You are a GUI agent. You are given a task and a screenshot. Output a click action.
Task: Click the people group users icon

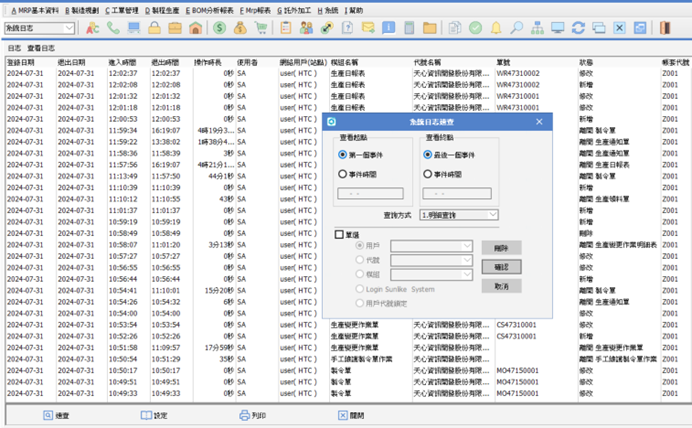pos(306,28)
